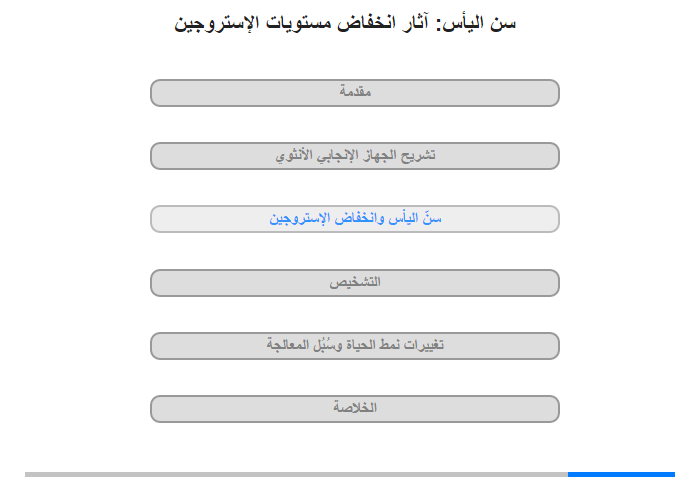The height and width of the screenshot is (480, 700).
Task: Go to the التشخيص section
Action: coord(355,283)
